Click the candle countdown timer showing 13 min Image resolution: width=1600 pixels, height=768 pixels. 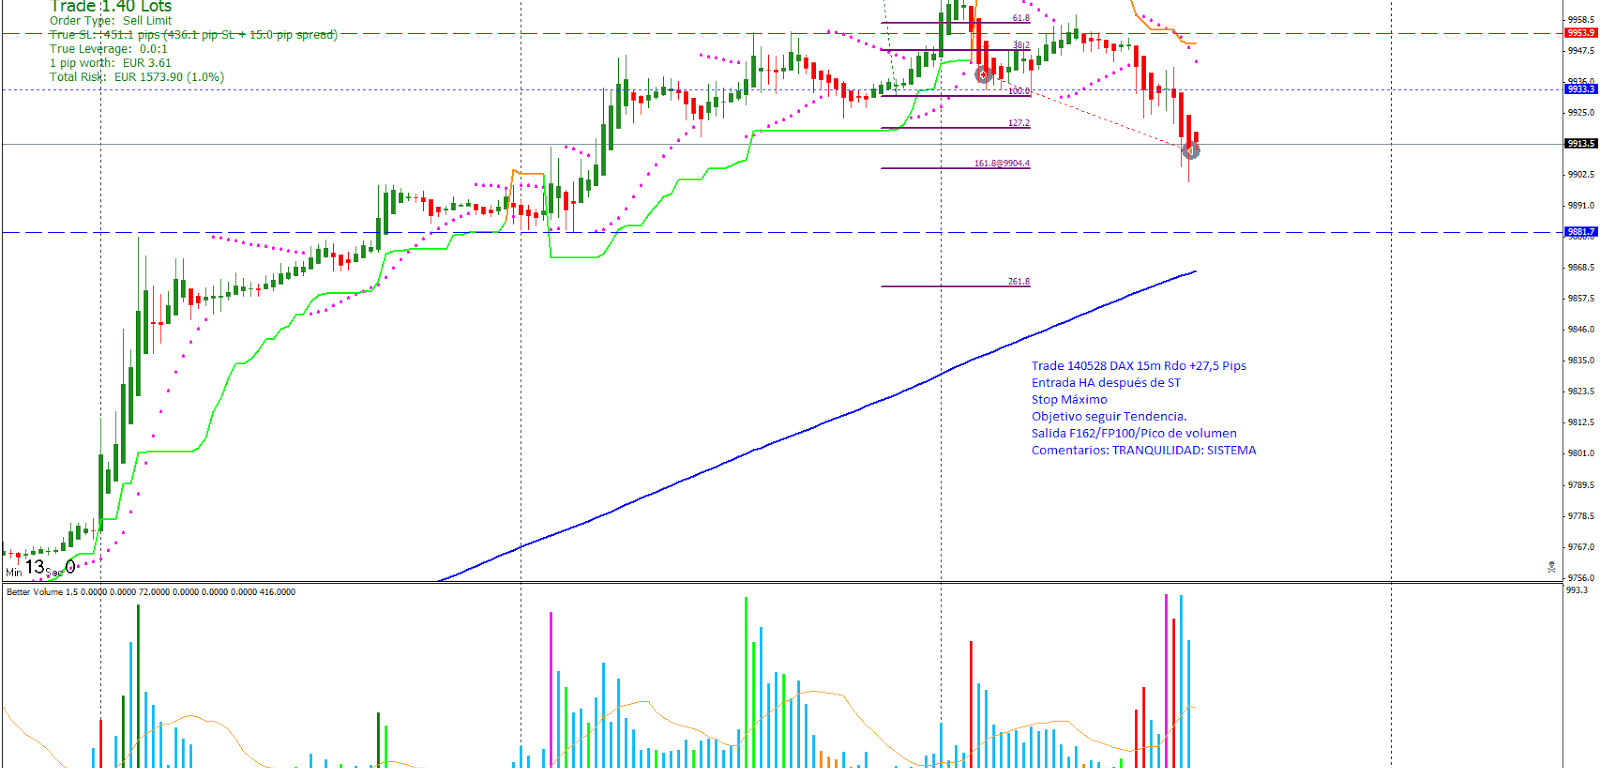[40, 568]
